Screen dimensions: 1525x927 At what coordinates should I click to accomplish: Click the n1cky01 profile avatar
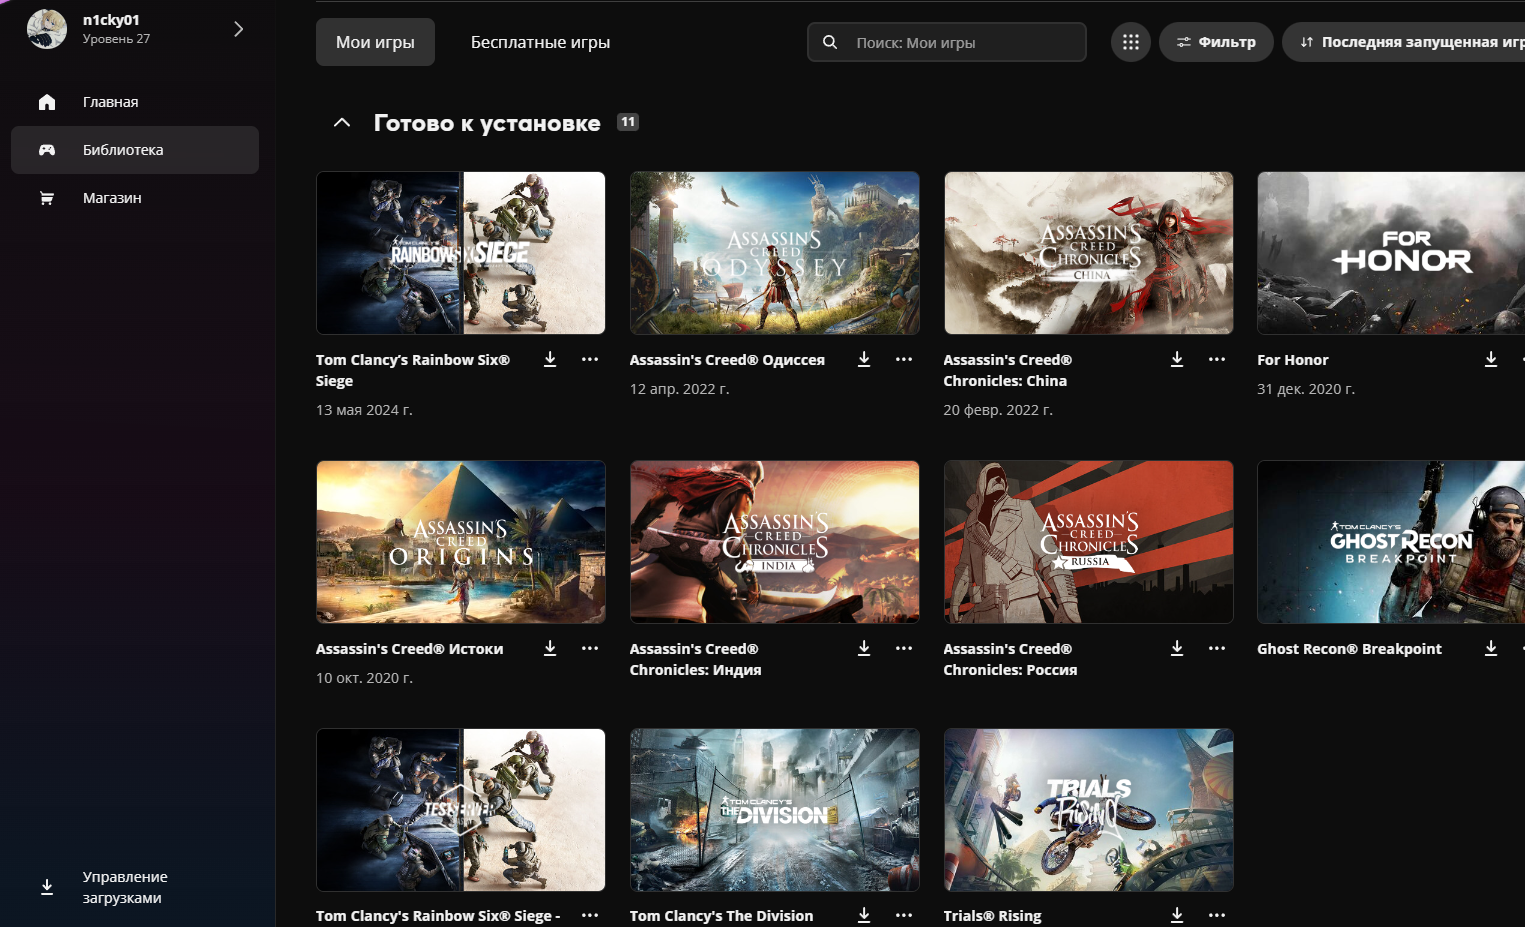(47, 29)
